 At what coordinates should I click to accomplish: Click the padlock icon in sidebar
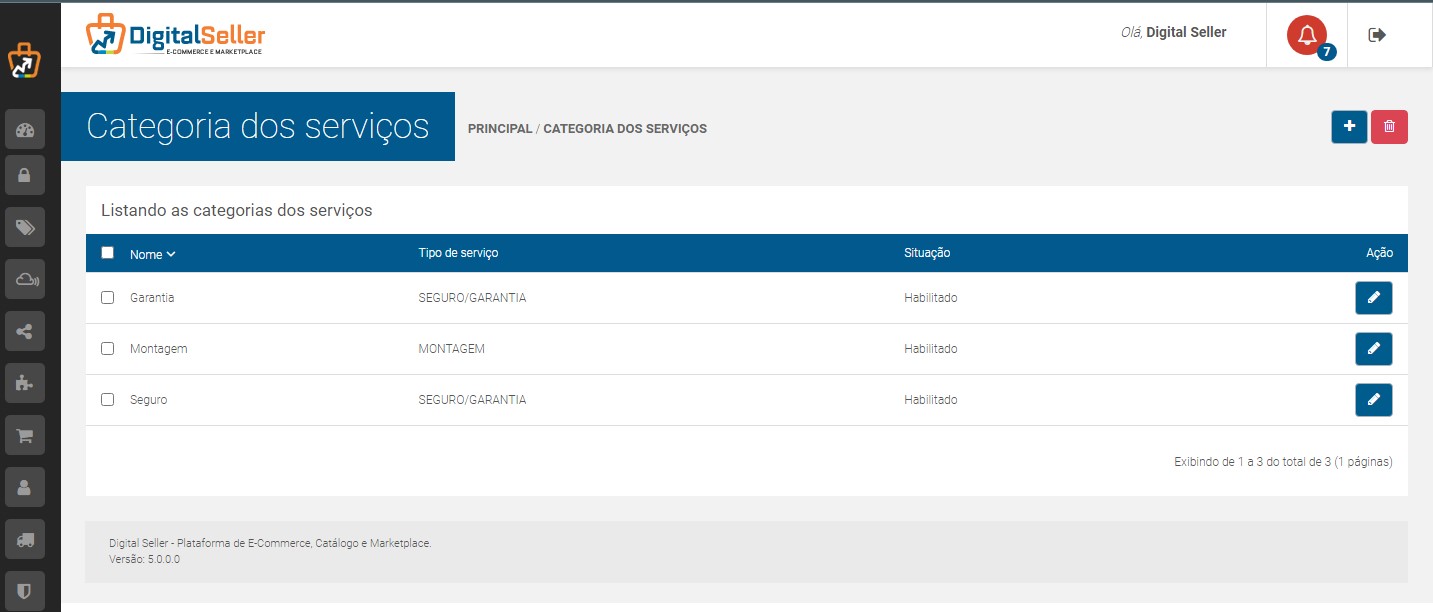[x=25, y=175]
